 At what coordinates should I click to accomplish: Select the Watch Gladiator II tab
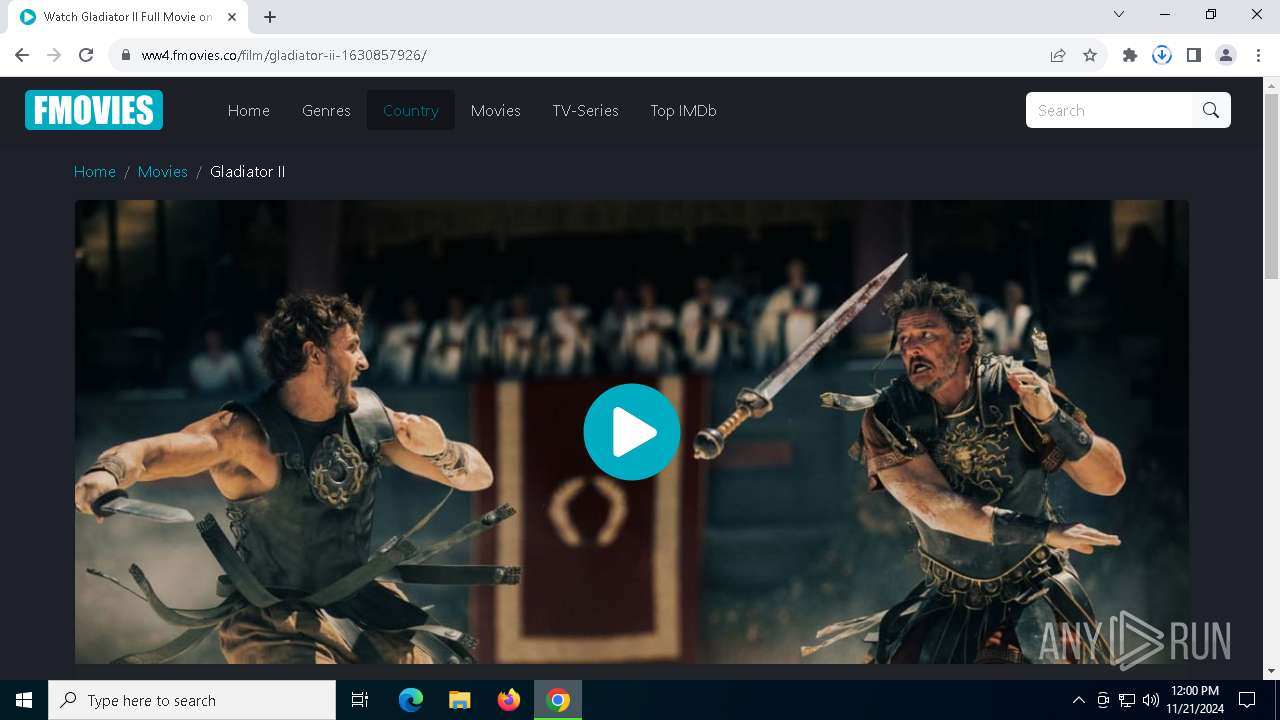(130, 17)
